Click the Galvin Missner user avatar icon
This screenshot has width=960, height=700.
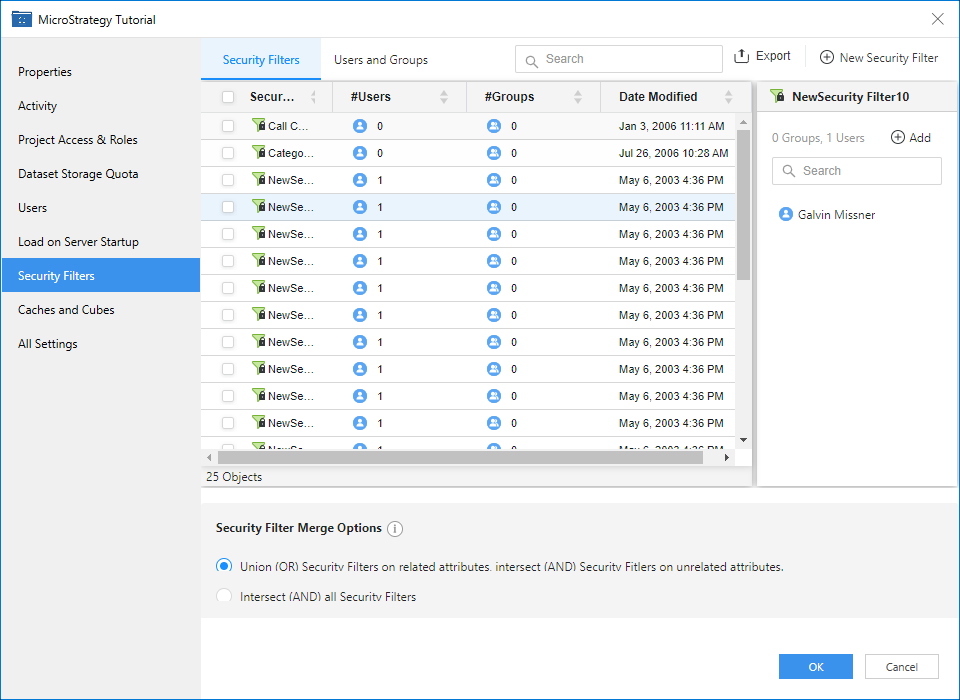(x=785, y=214)
